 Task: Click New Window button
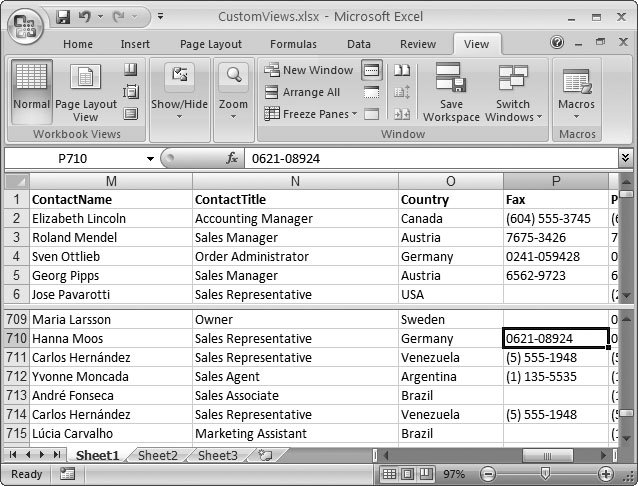click(308, 70)
